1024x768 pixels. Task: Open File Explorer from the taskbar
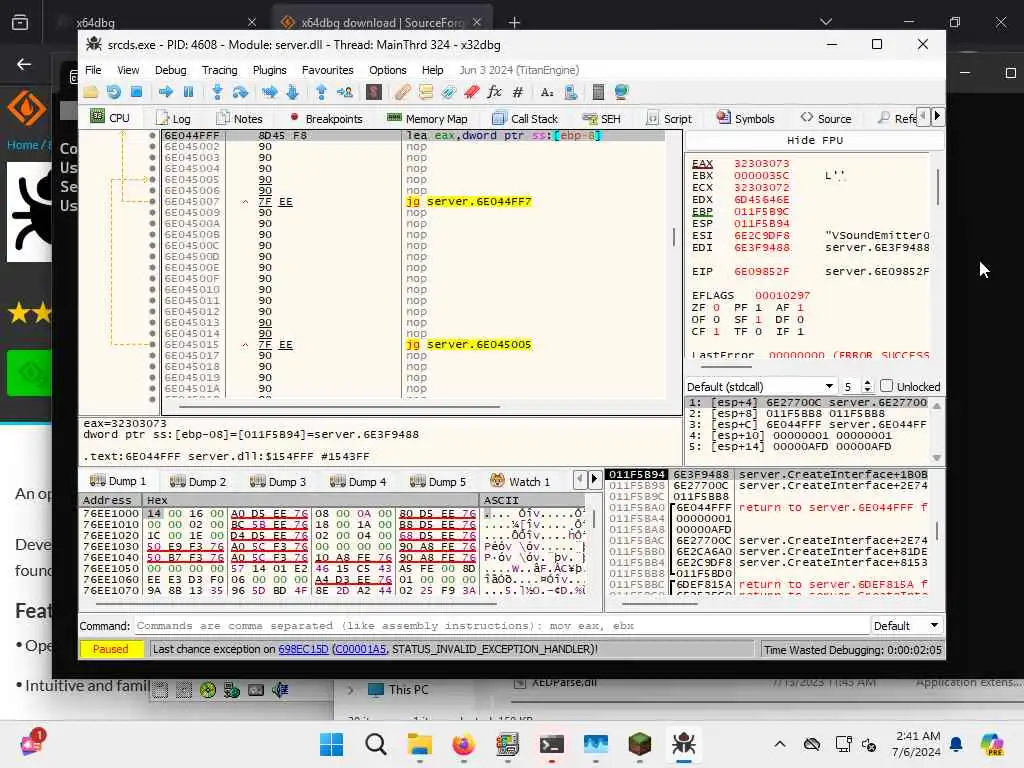[419, 744]
